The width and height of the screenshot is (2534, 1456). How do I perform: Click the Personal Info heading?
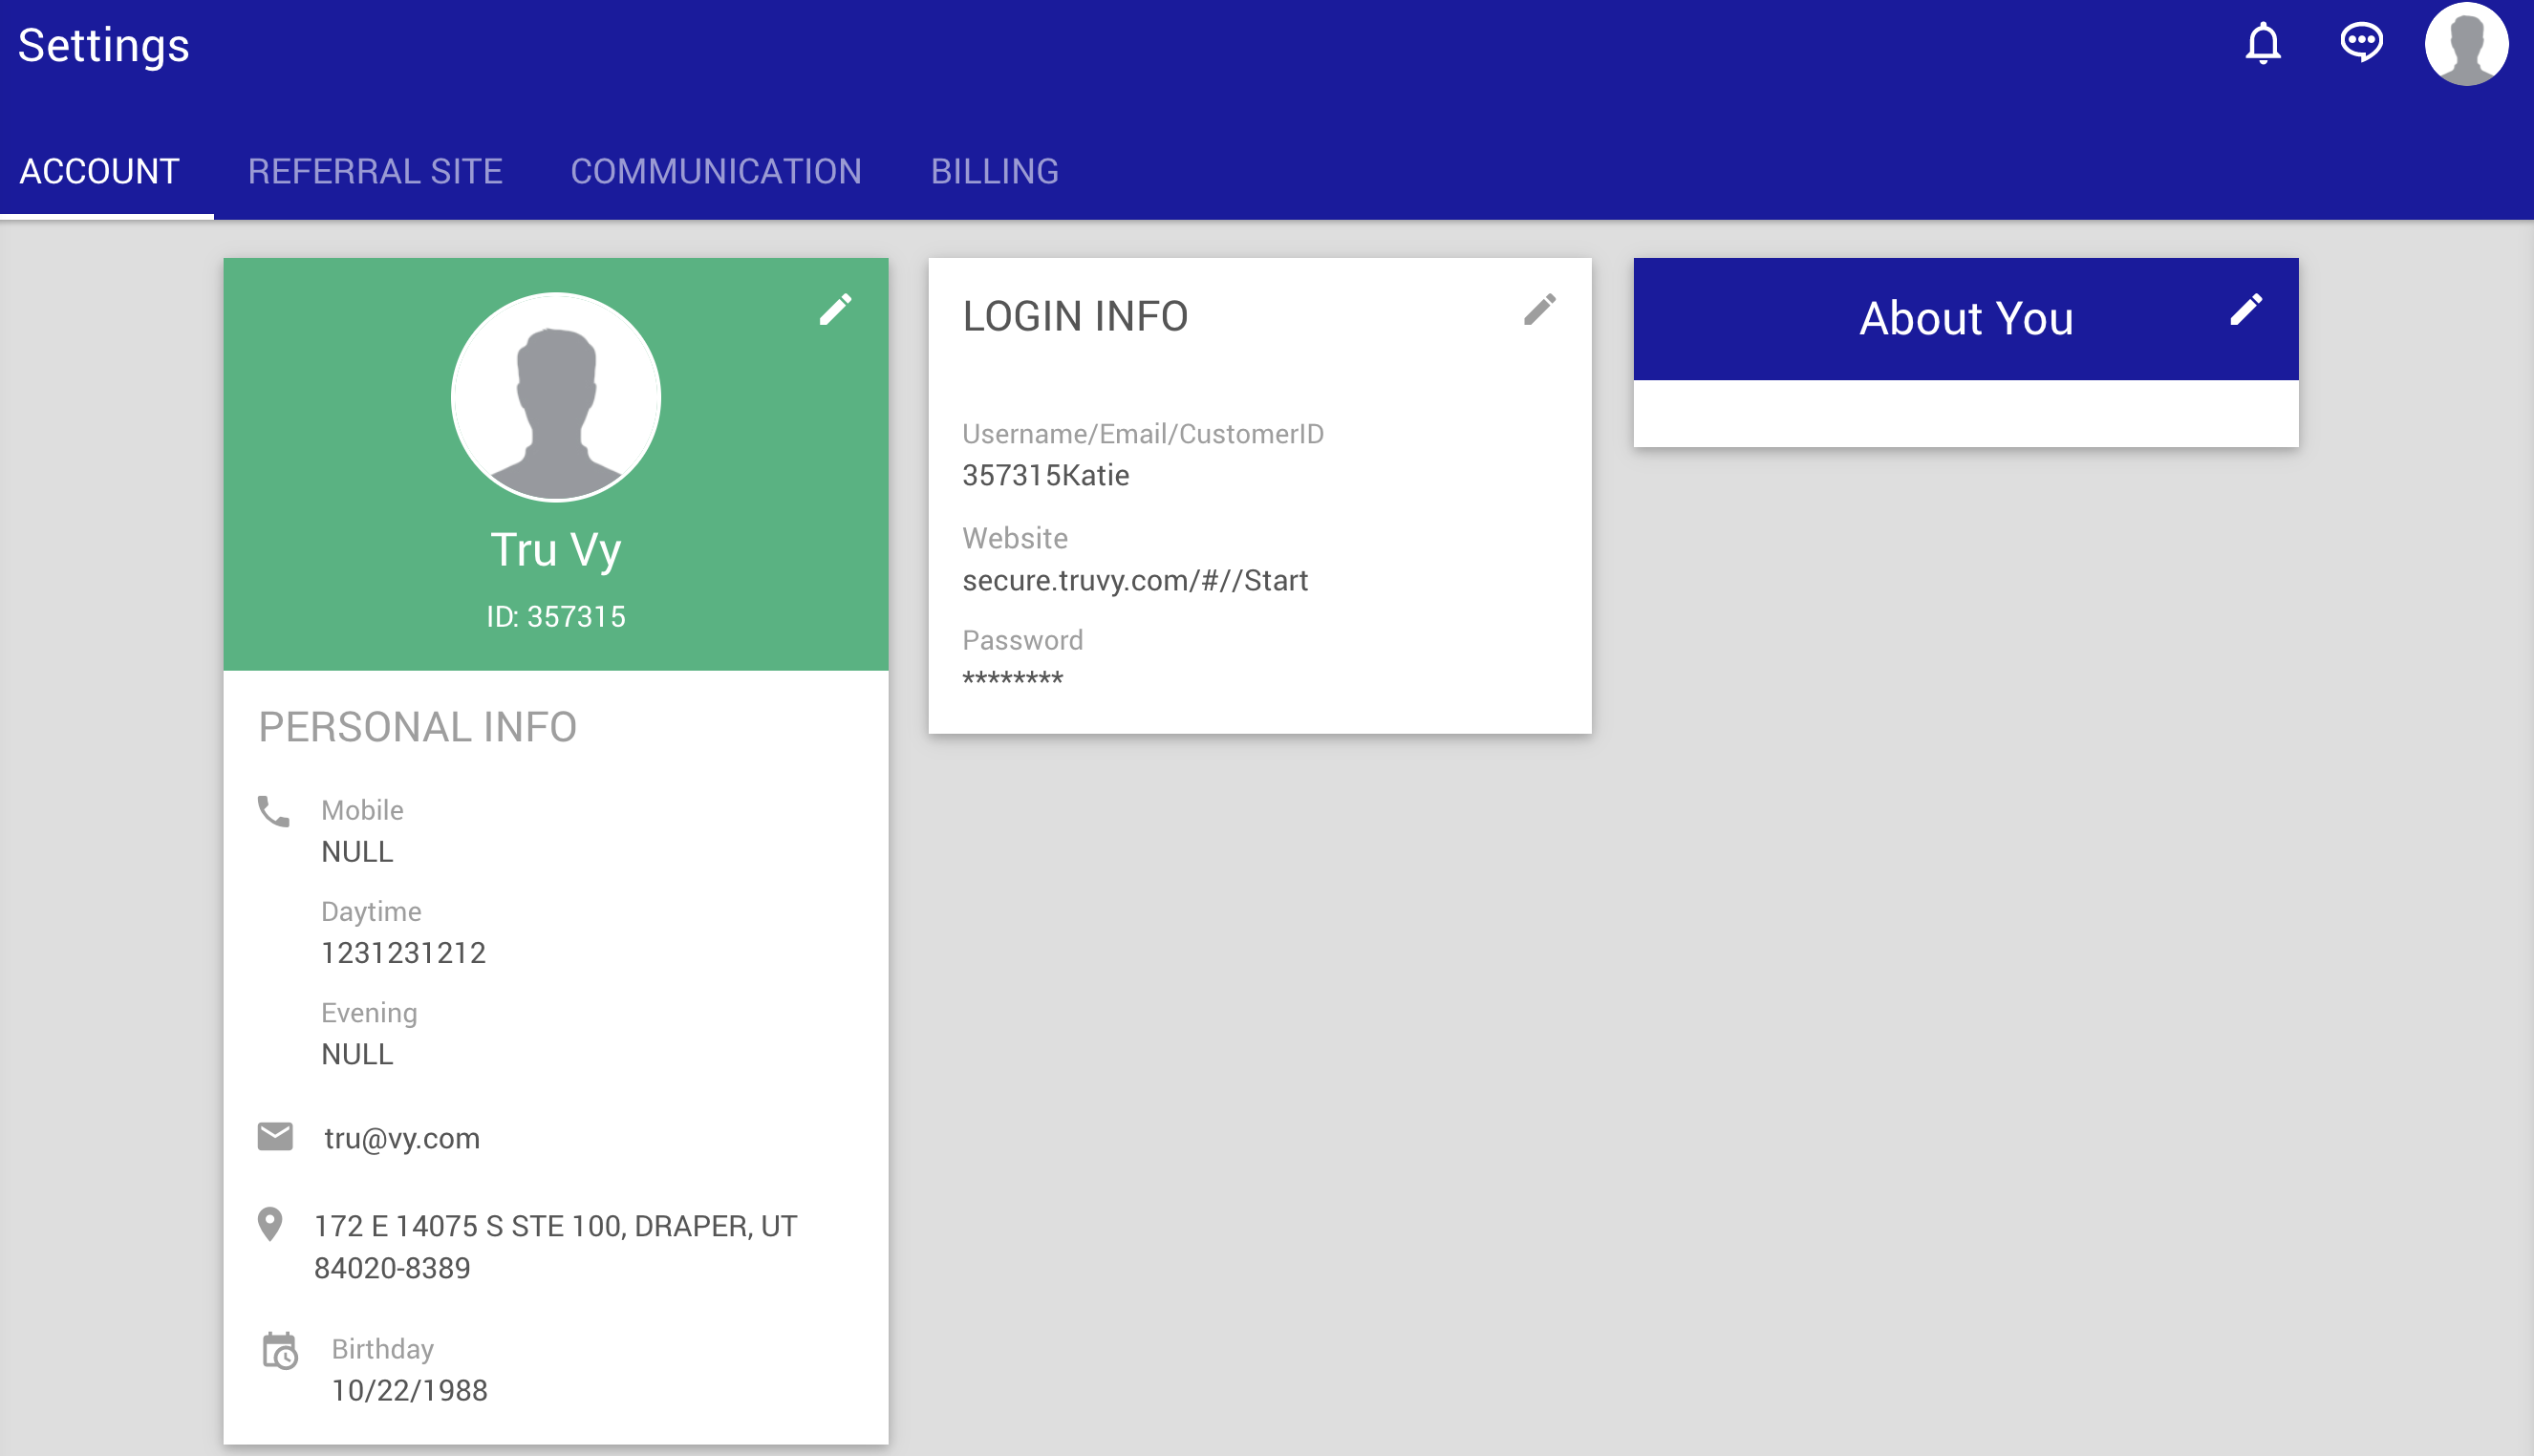pos(418,727)
